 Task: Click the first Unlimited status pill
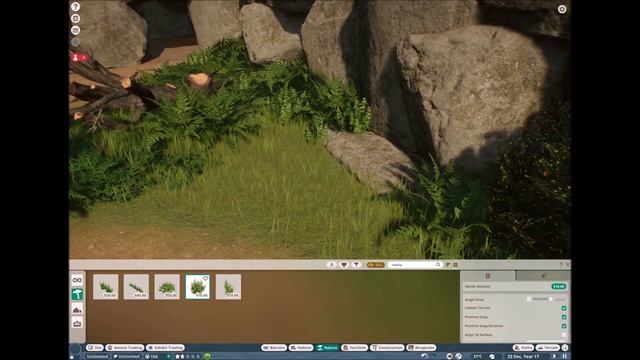click(x=97, y=356)
